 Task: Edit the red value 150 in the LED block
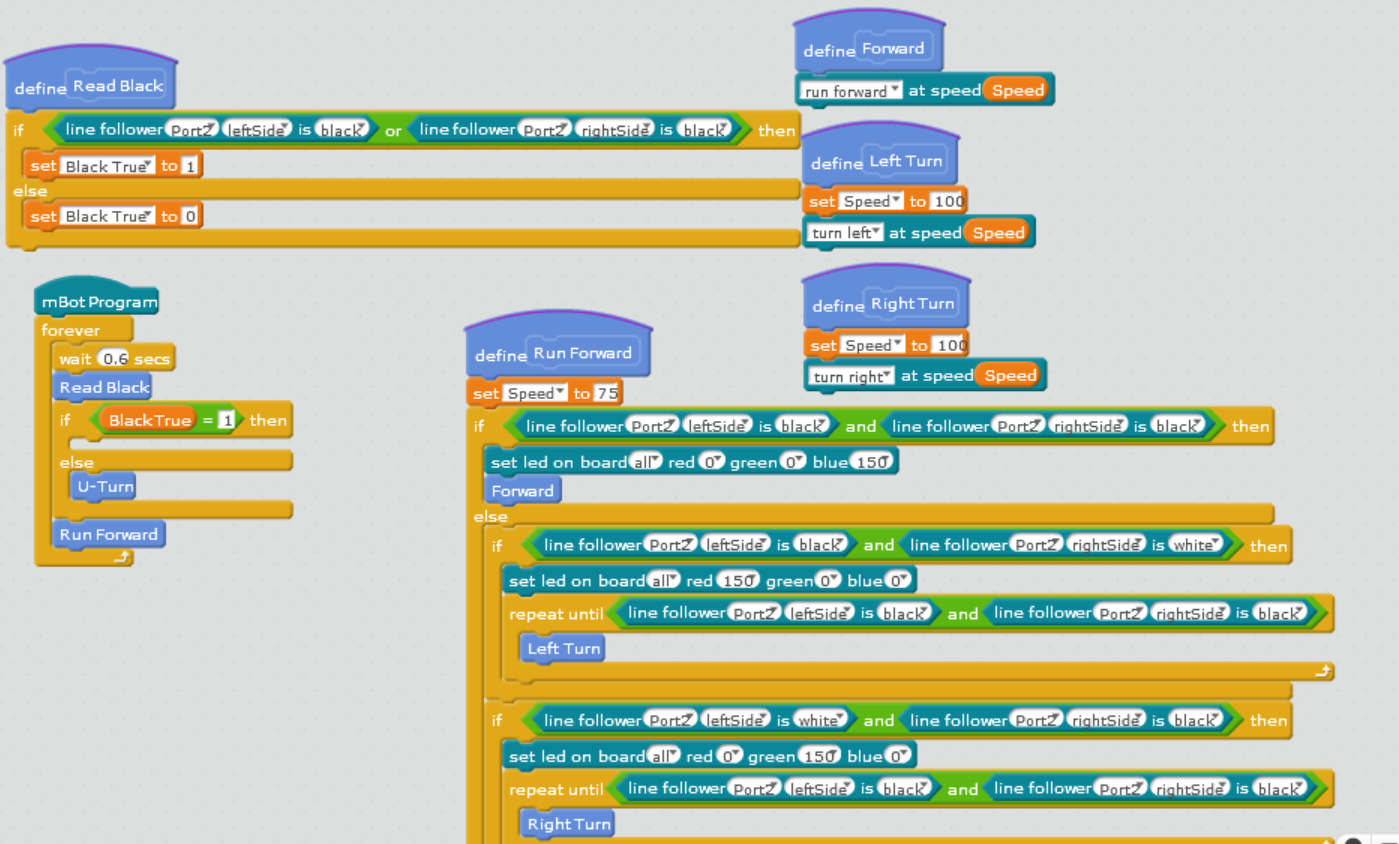(739, 581)
